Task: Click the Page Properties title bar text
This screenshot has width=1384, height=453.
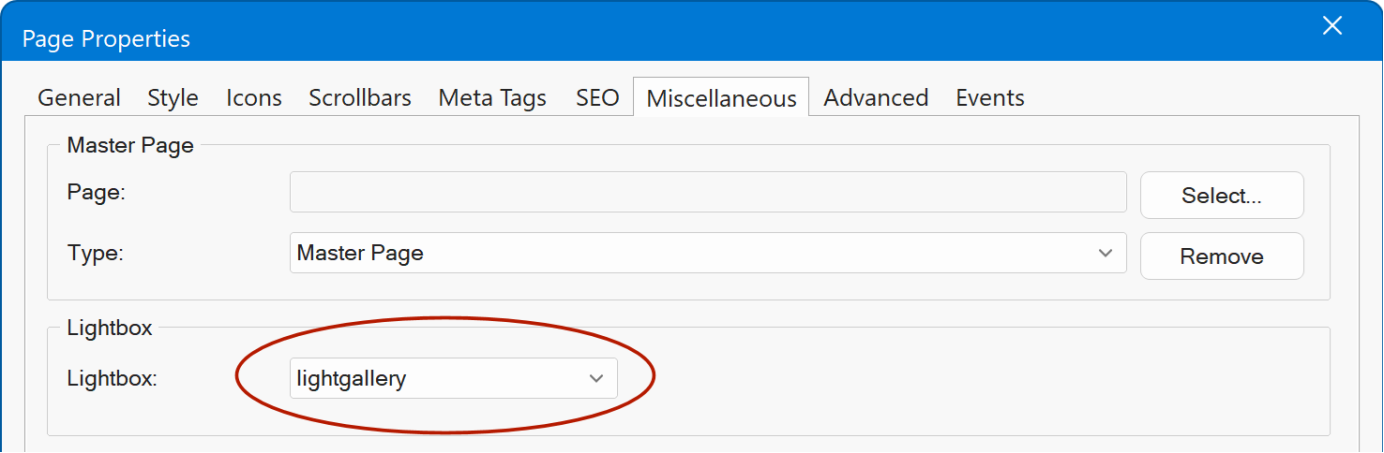Action: (x=106, y=39)
